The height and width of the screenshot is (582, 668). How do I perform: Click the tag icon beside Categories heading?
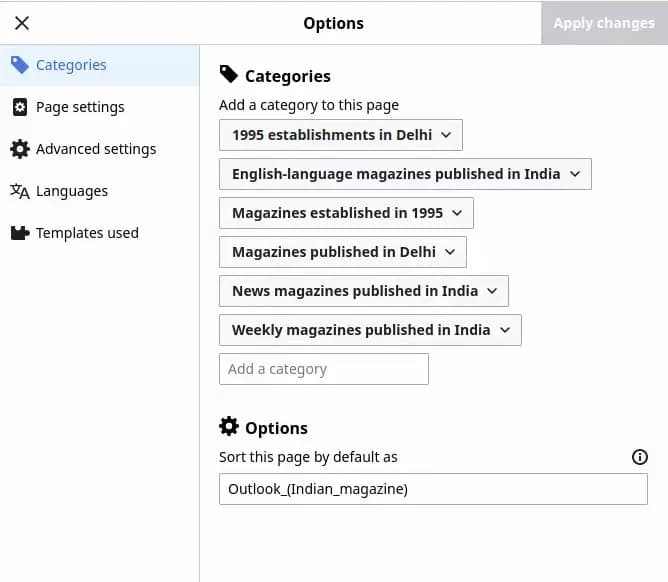point(229,74)
